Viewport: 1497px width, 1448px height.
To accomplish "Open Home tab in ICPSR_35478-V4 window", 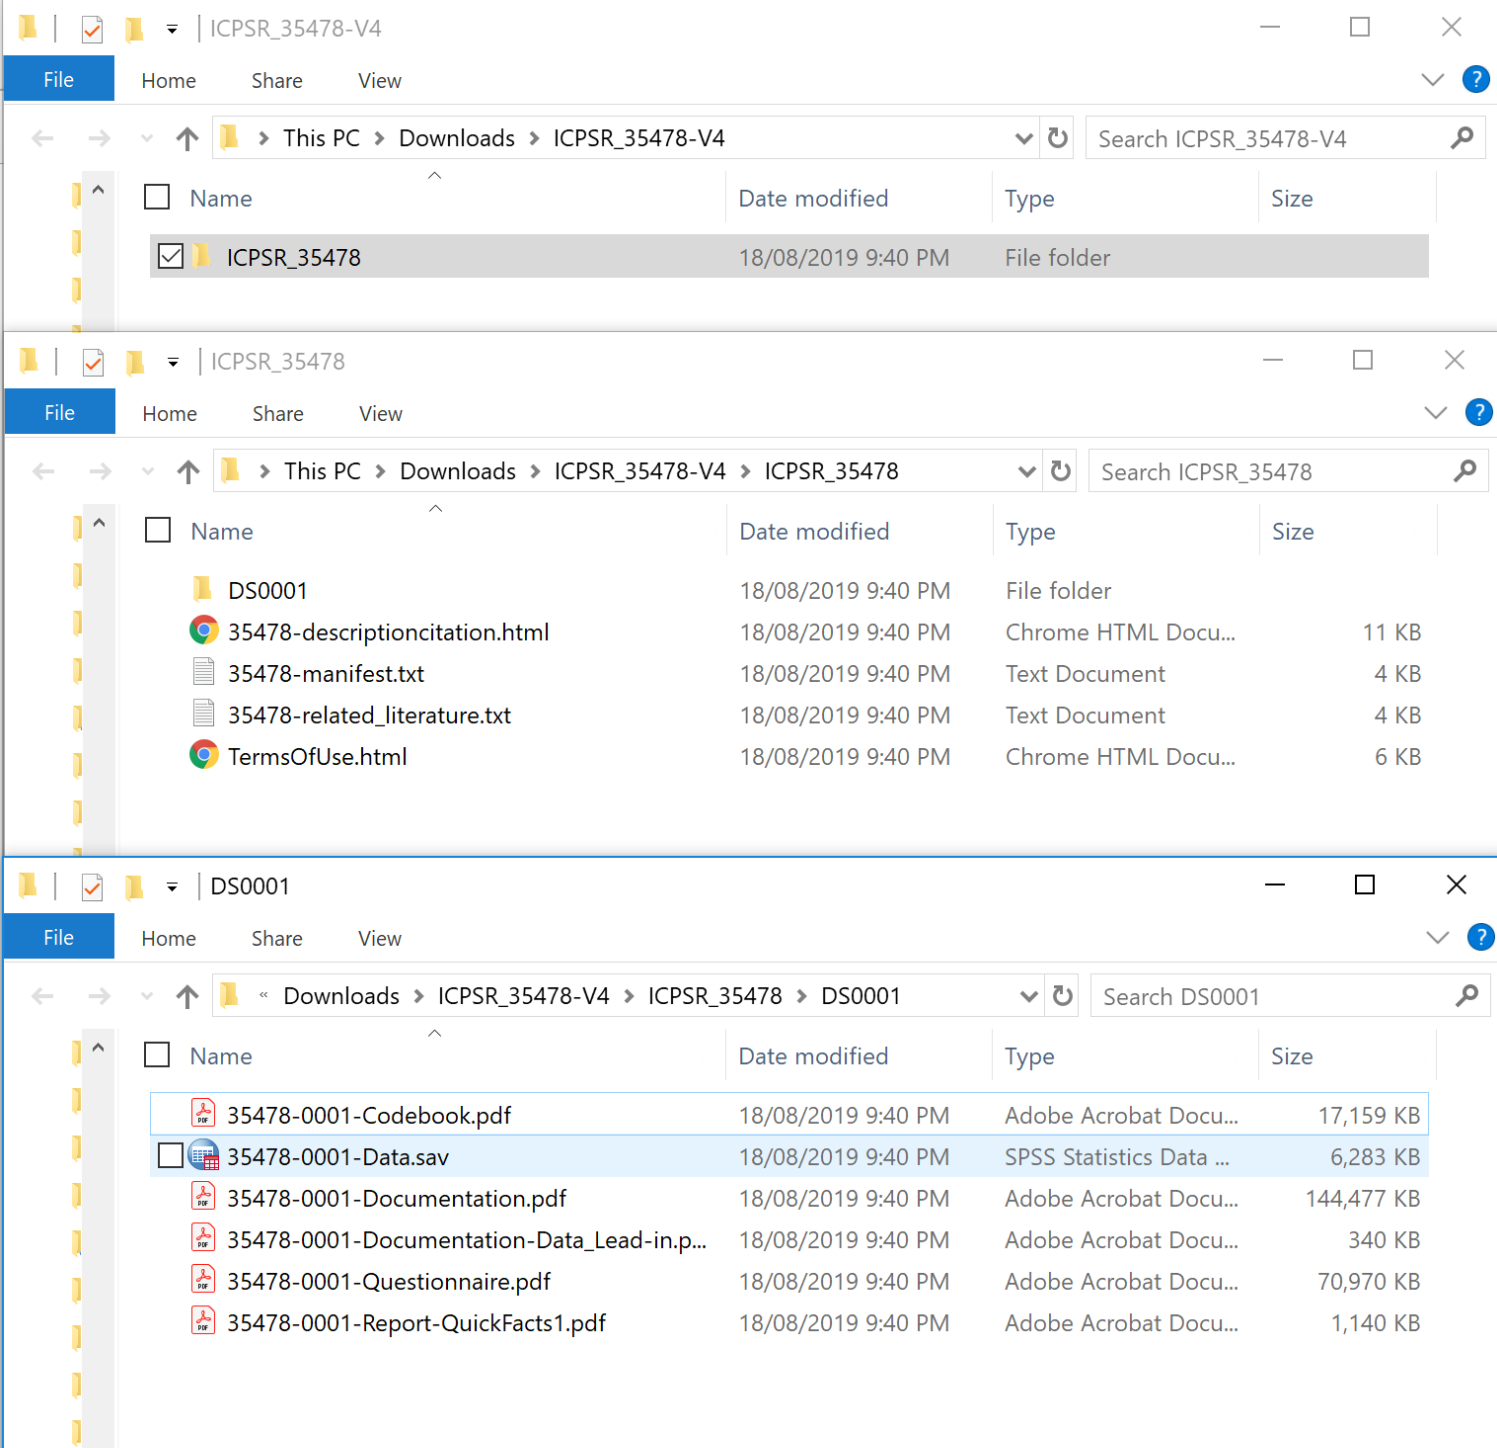I will click(168, 80).
